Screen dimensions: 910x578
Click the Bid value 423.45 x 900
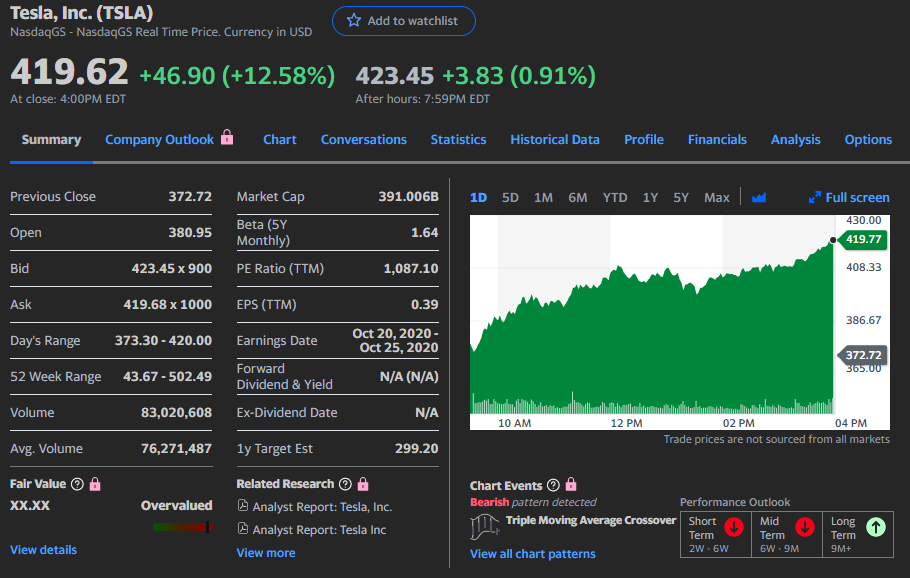pos(172,269)
